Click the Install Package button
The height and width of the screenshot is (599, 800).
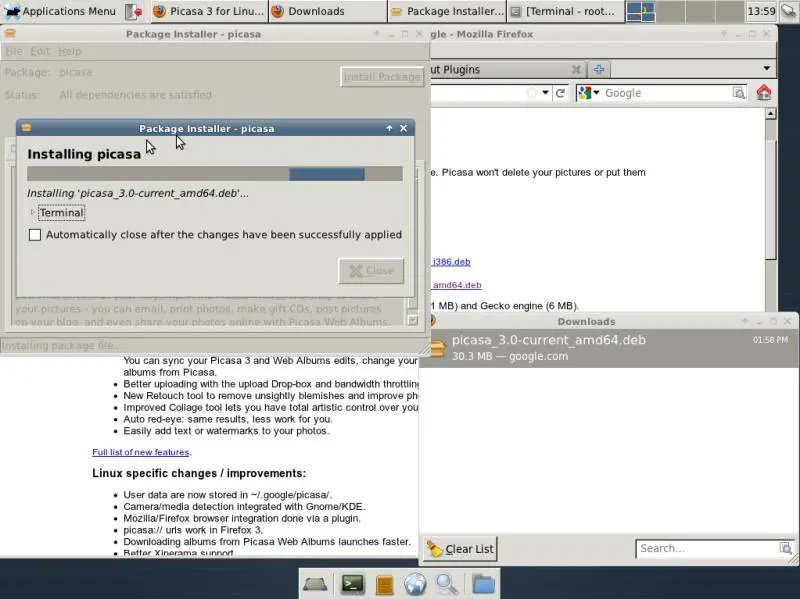coord(382,77)
